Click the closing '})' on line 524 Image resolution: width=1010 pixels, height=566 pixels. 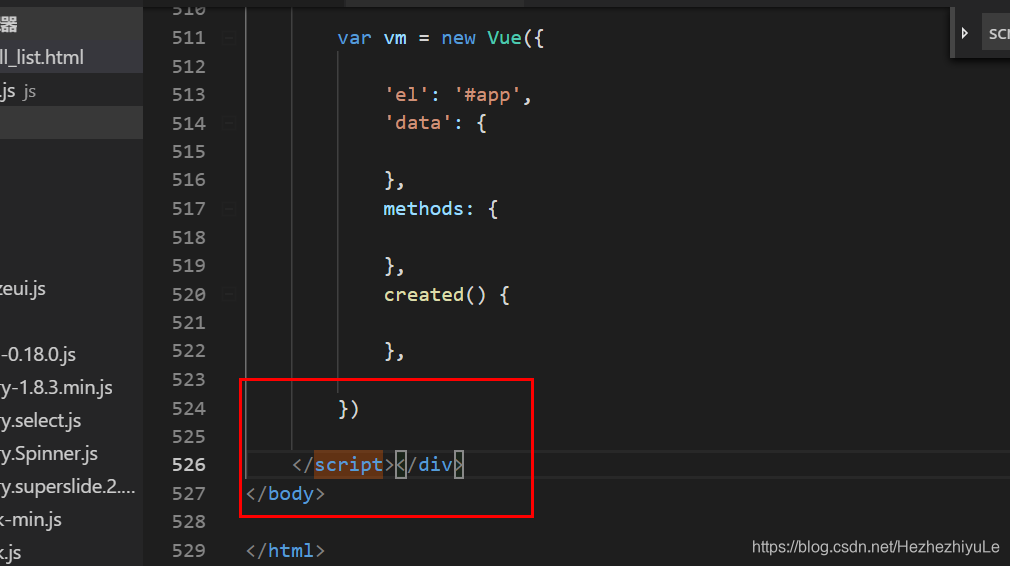[348, 409]
